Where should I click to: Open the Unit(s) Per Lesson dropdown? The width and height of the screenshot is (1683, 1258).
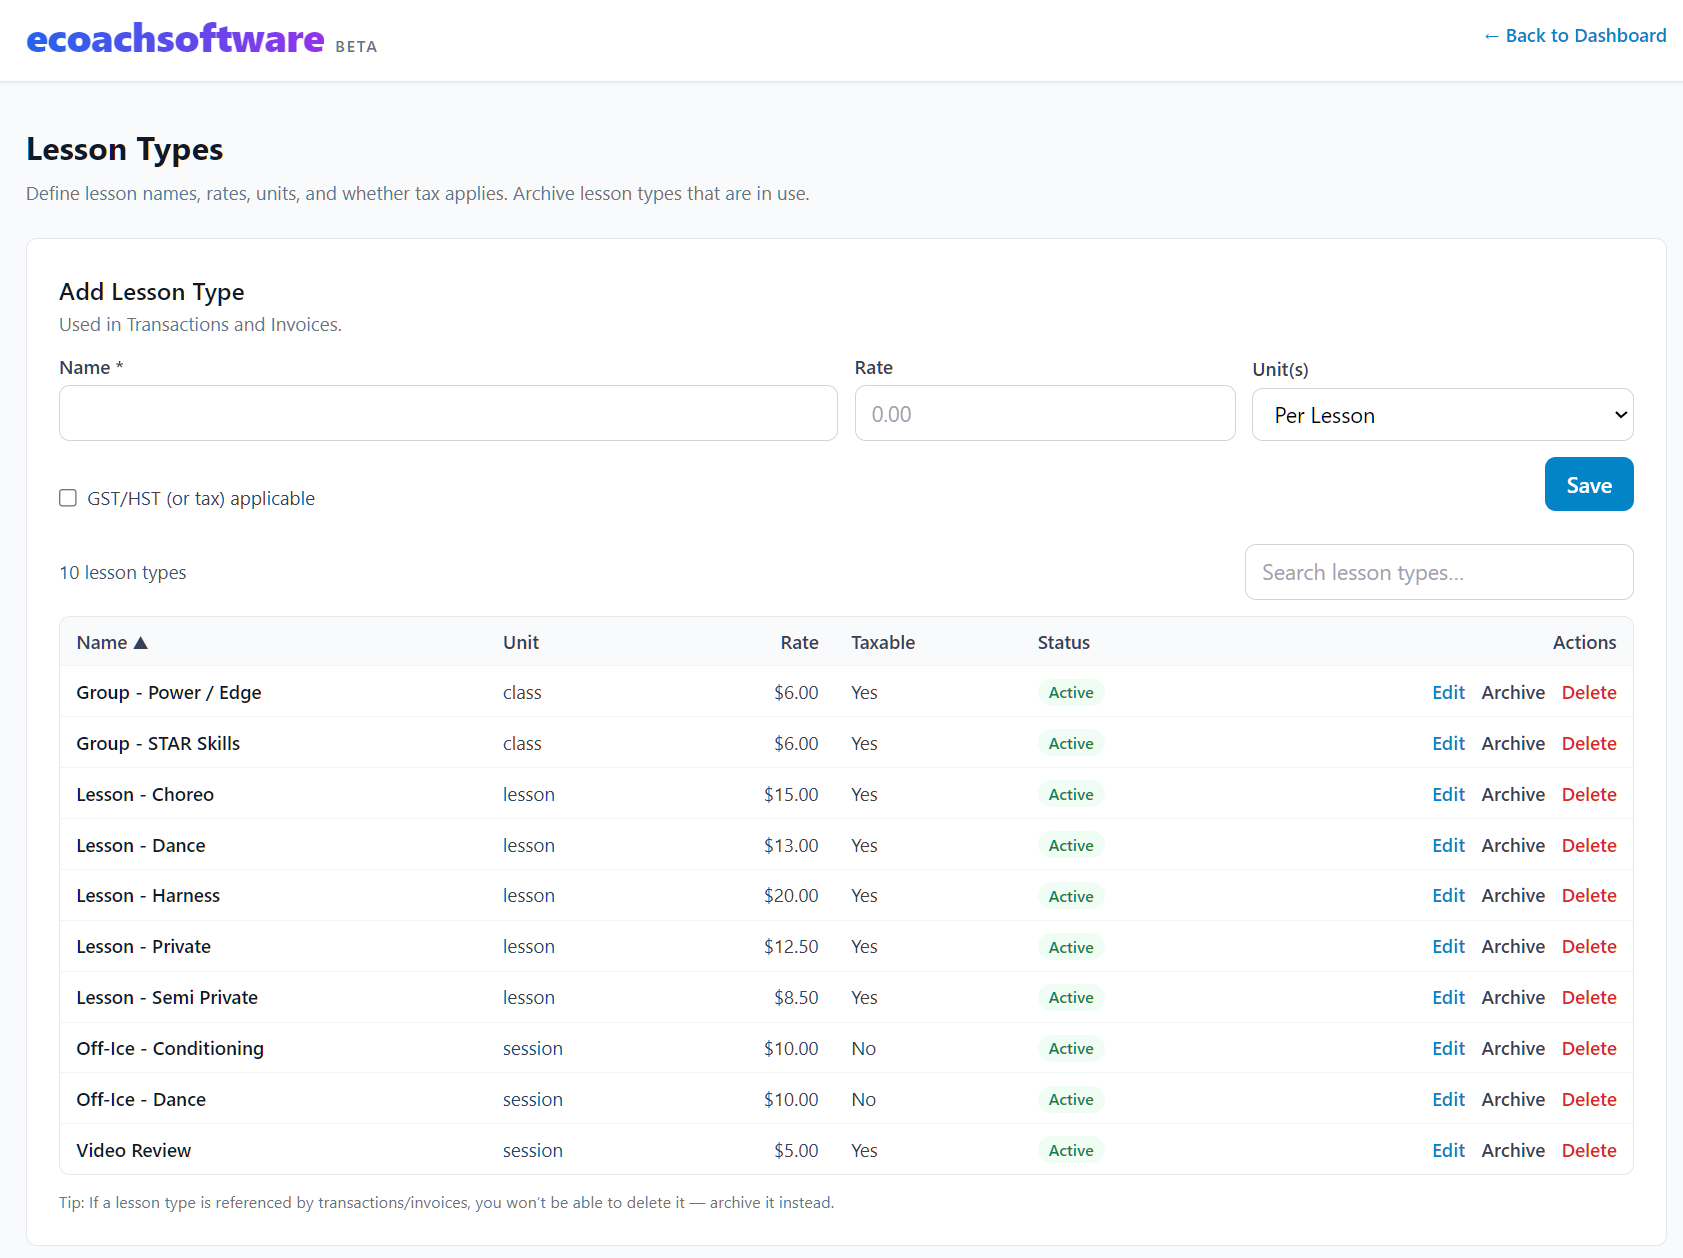click(1442, 415)
